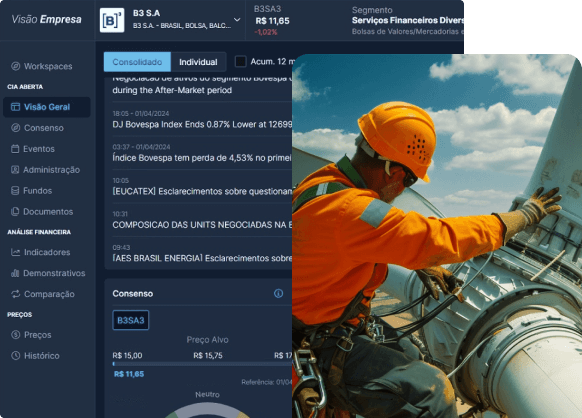Open the Administração sidebar item

(46, 170)
